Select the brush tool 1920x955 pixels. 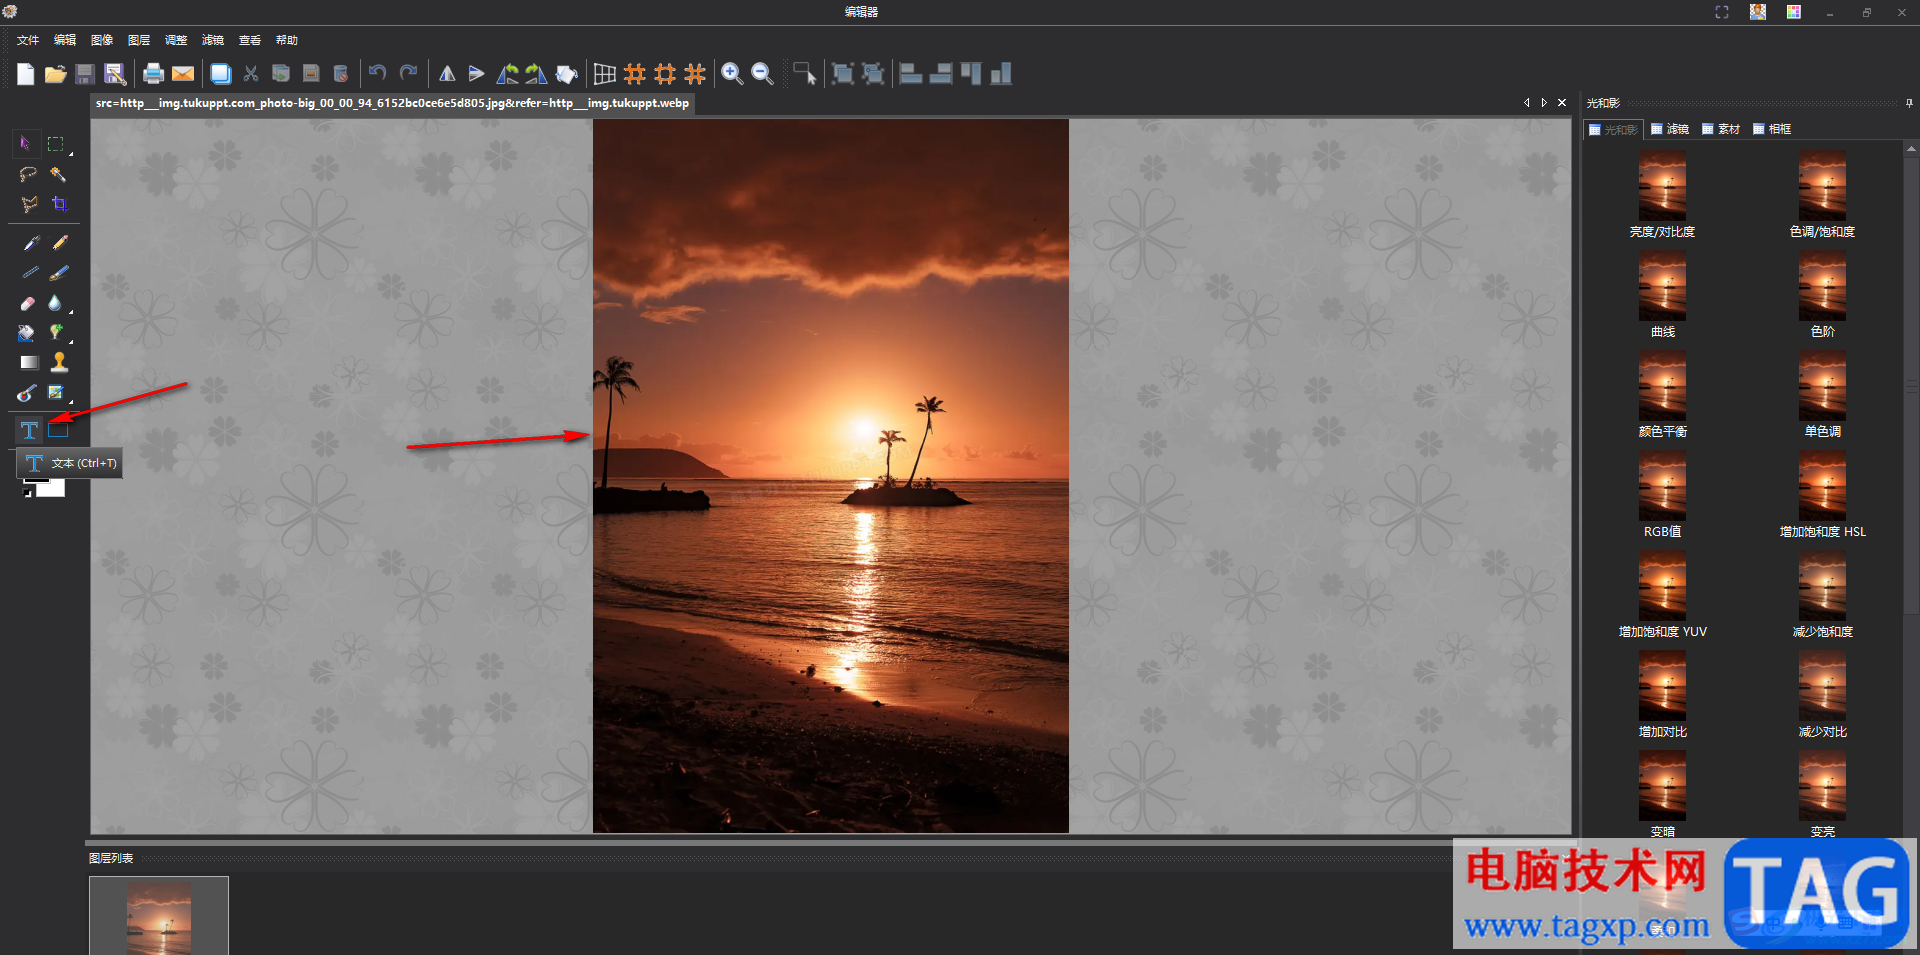coord(60,272)
